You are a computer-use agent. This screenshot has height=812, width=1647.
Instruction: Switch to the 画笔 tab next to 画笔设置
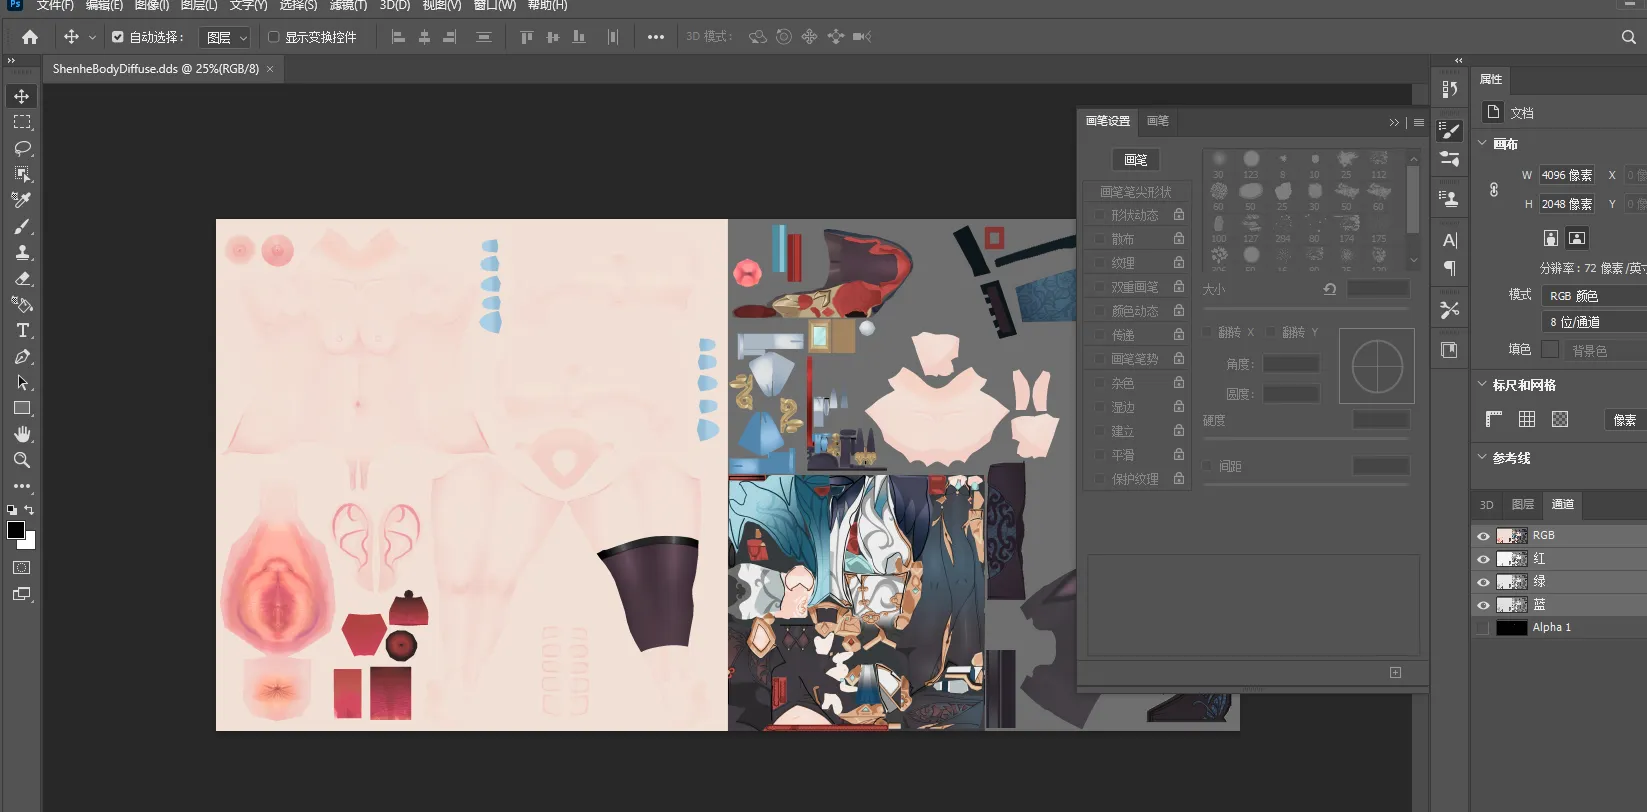coord(1158,121)
